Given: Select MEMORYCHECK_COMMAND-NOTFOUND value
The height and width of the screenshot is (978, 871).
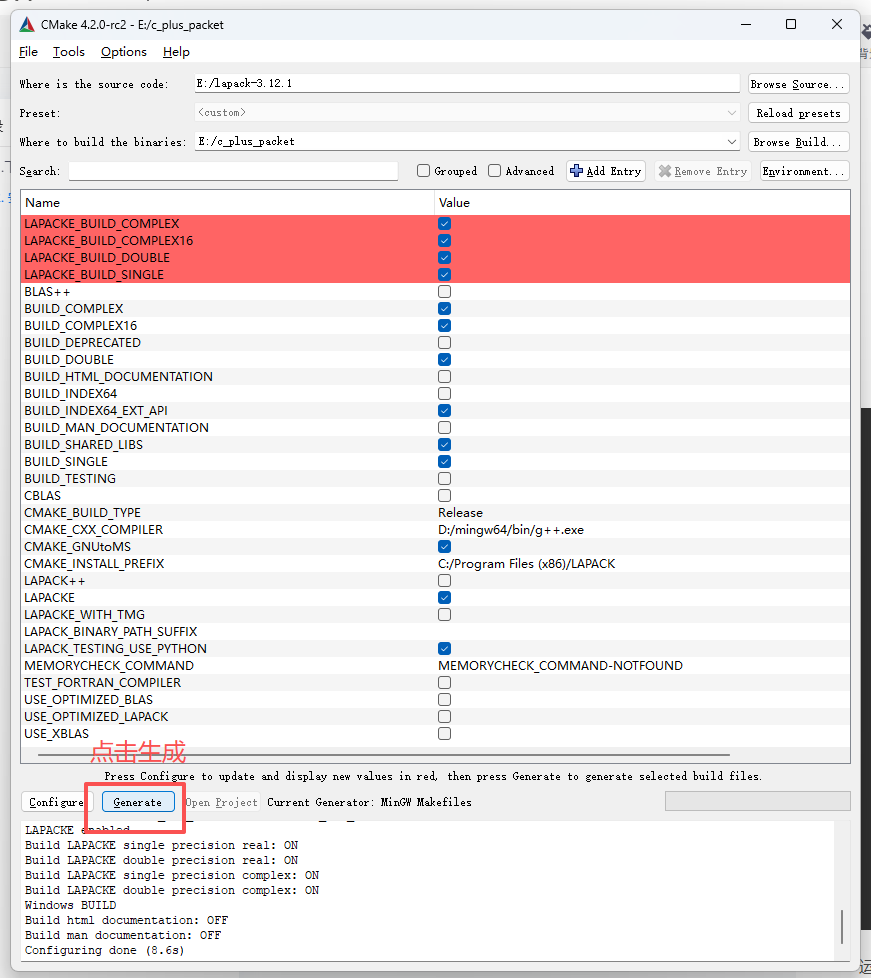Looking at the screenshot, I should pos(560,666).
